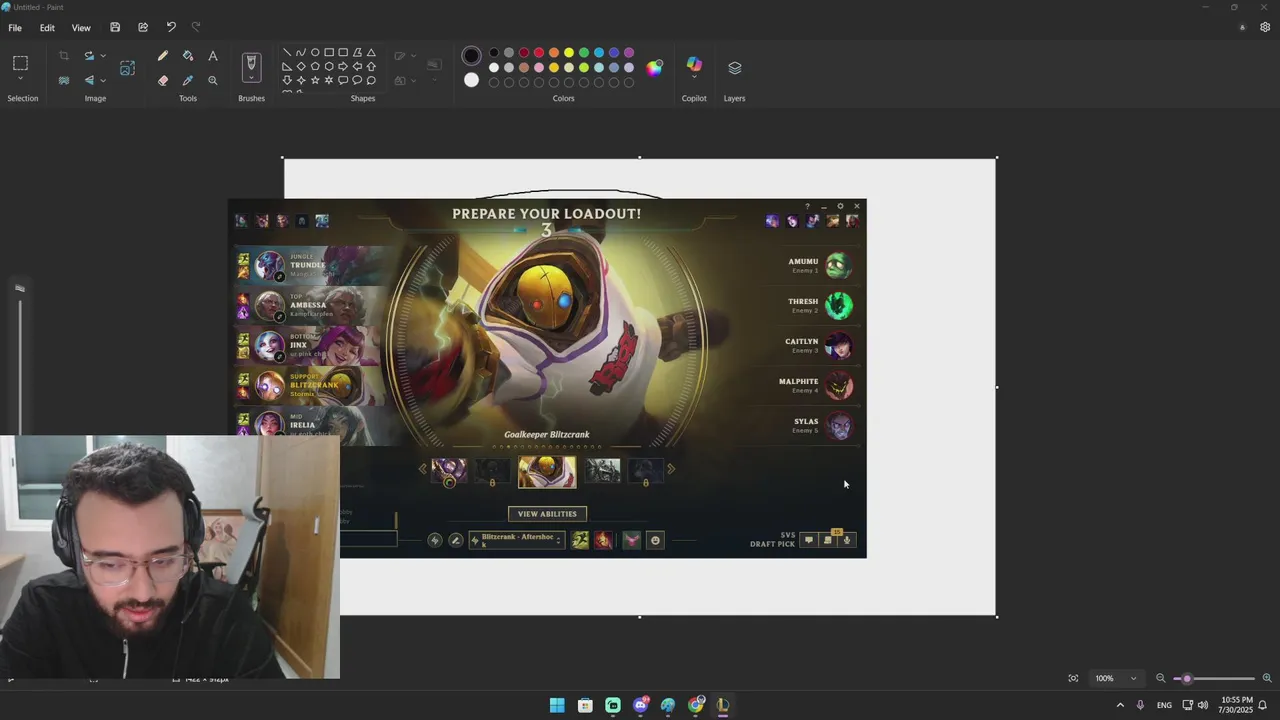Select the Eraser tool
The width and height of the screenshot is (1280, 720).
point(163,80)
